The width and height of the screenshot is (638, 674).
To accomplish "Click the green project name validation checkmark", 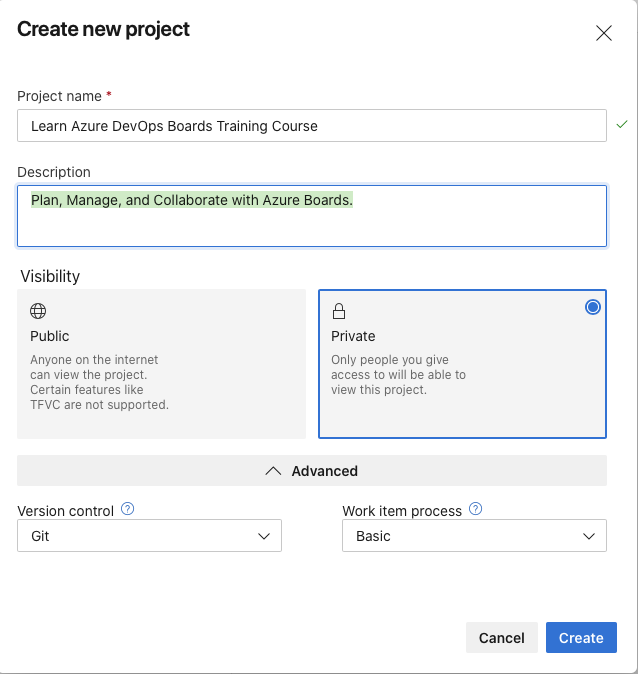I will 622,125.
